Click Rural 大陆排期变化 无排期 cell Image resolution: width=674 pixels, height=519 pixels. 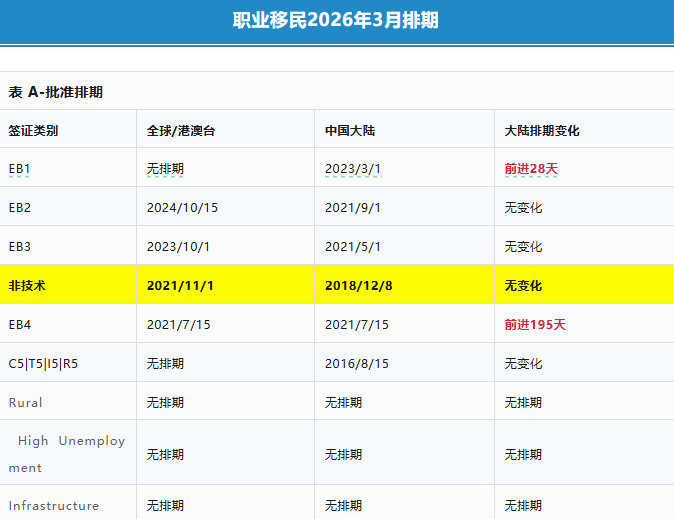[x=523, y=402]
